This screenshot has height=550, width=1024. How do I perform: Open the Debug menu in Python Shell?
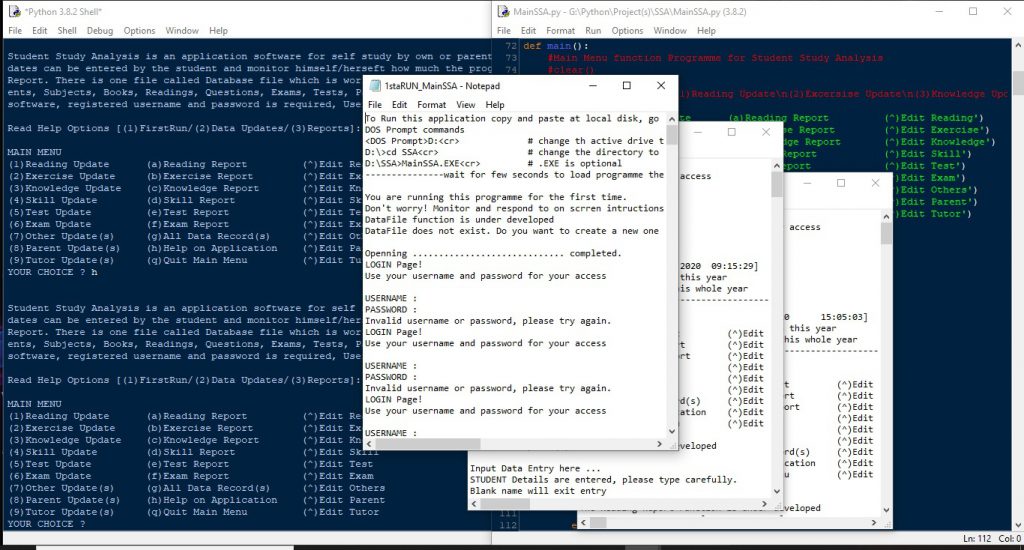click(100, 31)
